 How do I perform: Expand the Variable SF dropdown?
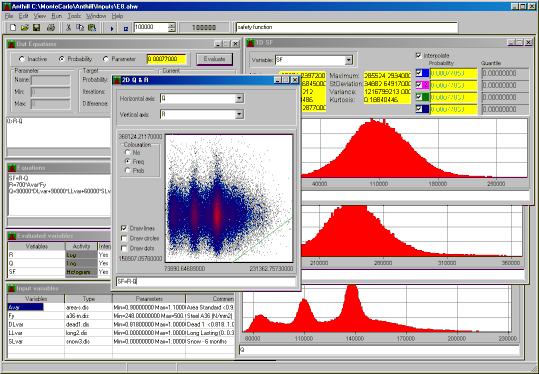pyautogui.click(x=349, y=60)
